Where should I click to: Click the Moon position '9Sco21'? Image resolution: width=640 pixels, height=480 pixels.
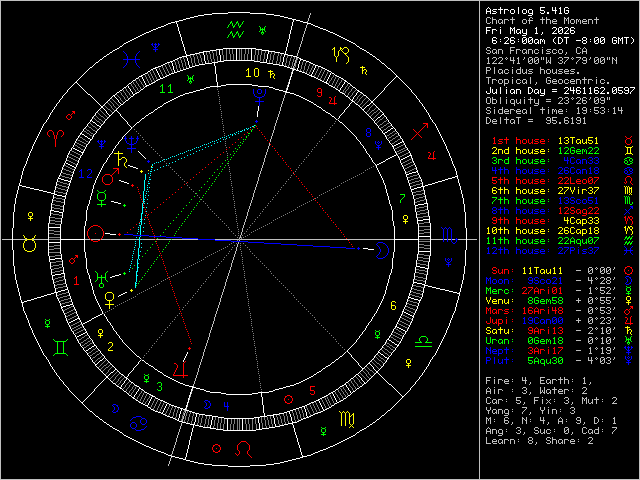tap(545, 281)
